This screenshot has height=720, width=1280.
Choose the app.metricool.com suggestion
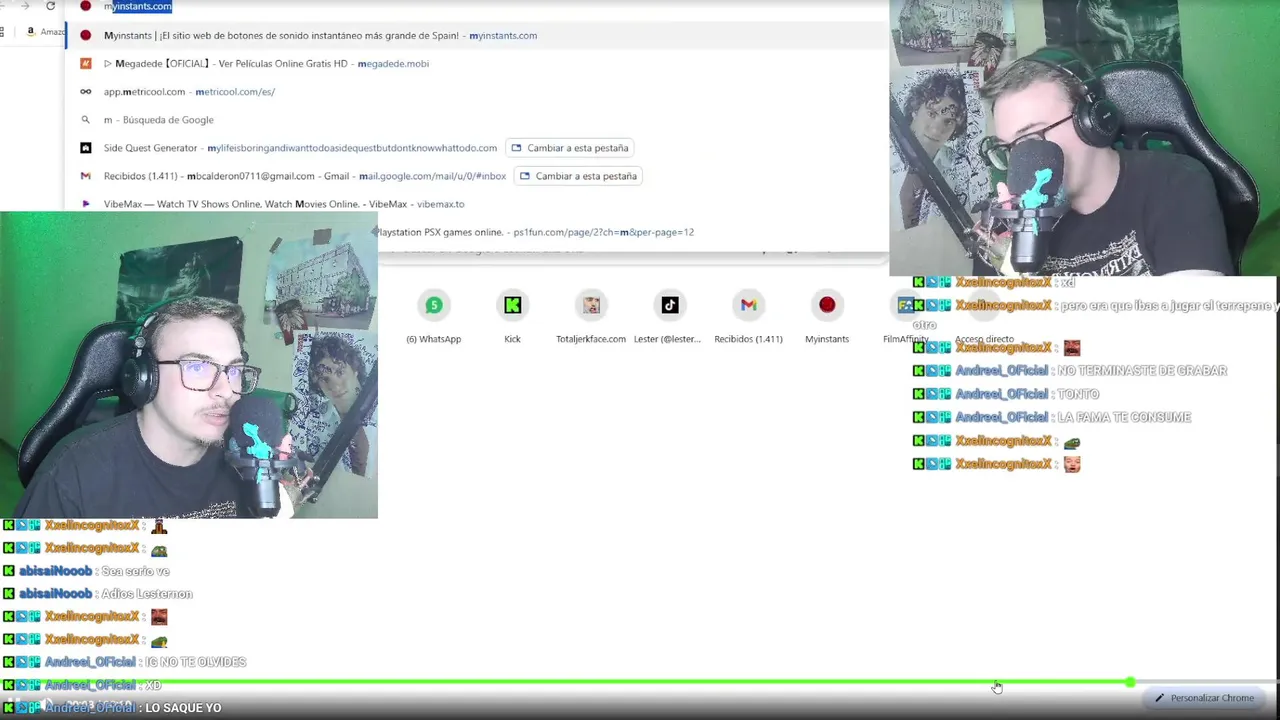(x=477, y=91)
